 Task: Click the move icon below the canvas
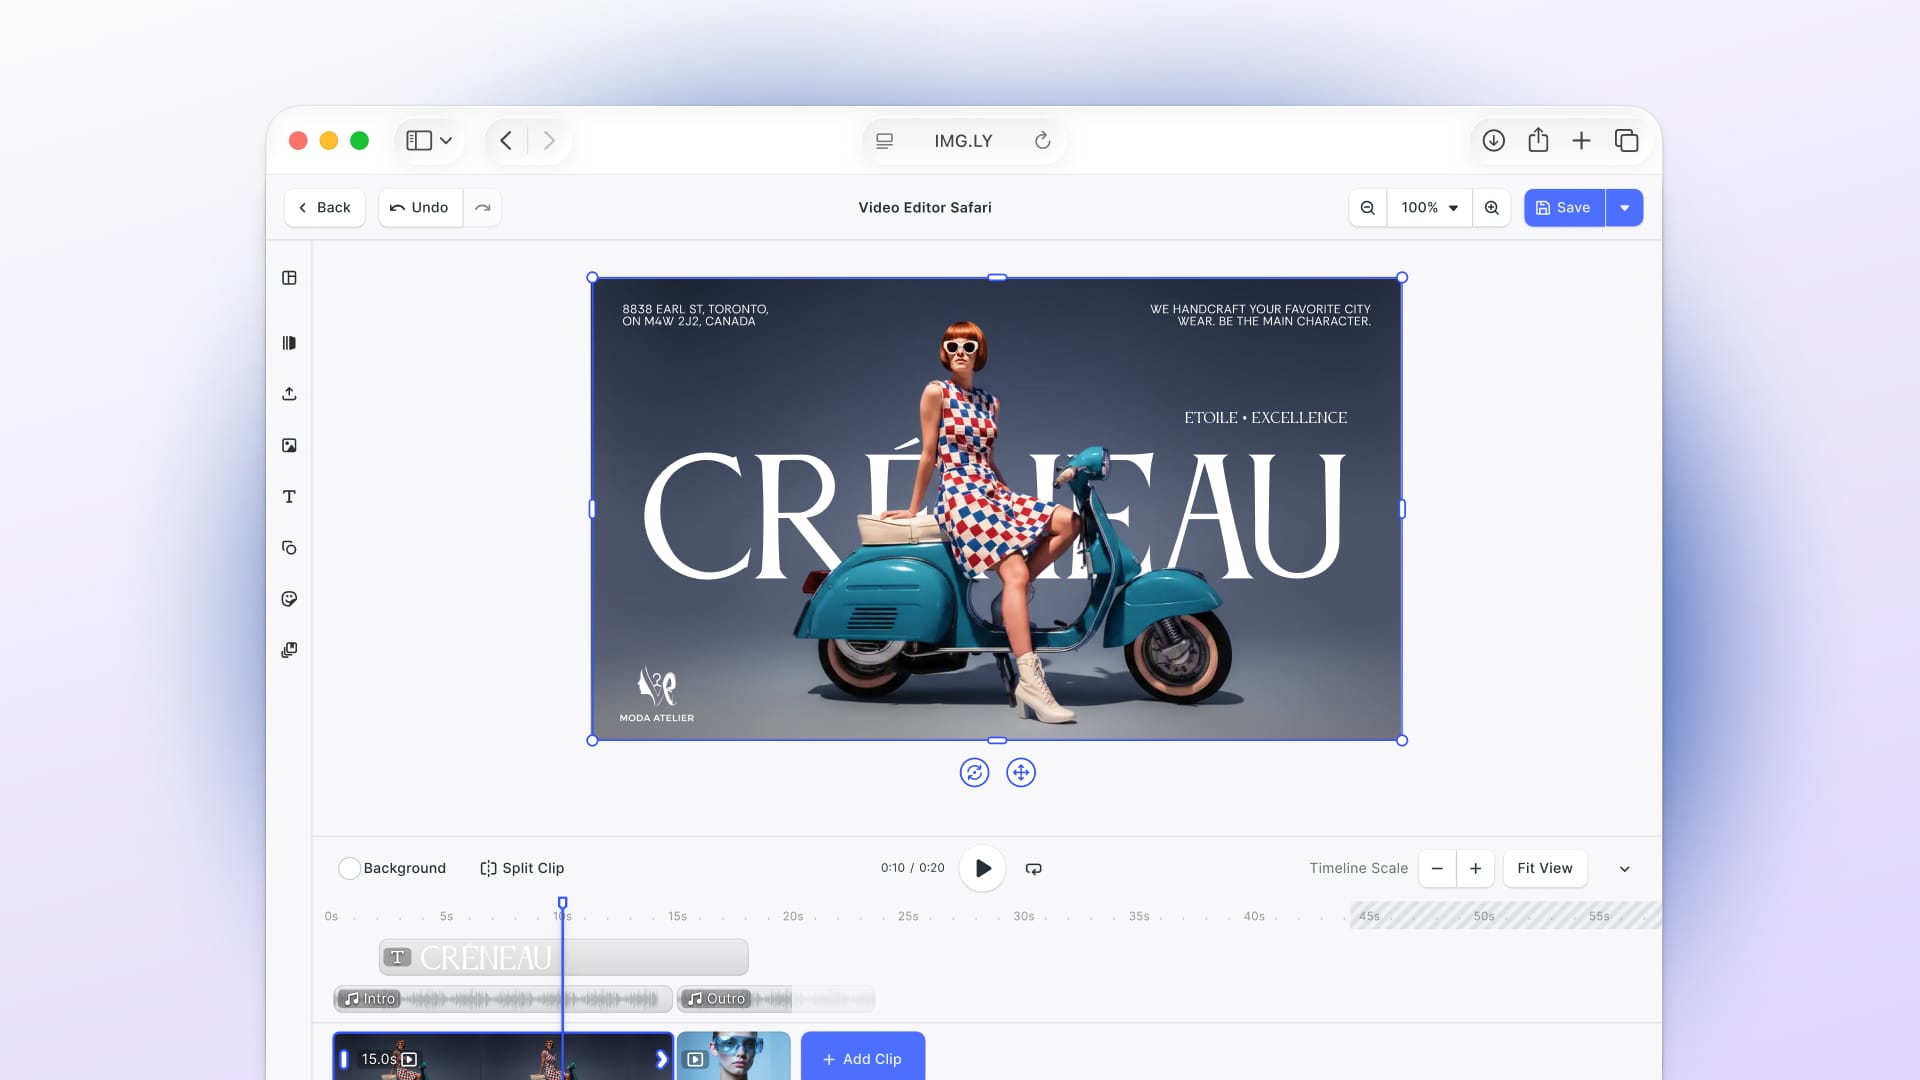1021,773
